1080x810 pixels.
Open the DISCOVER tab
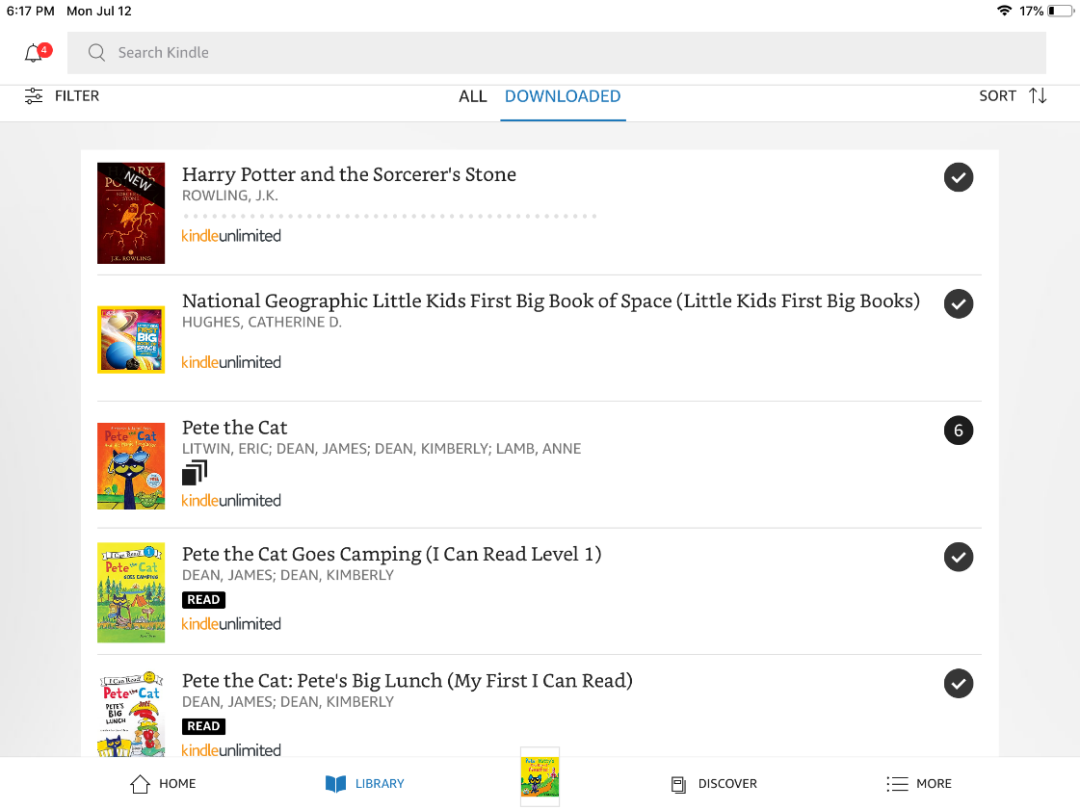tap(714, 784)
